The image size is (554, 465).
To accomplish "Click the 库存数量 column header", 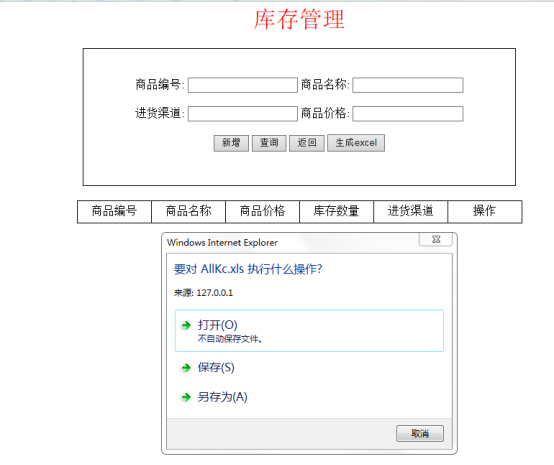I will 336,211.
